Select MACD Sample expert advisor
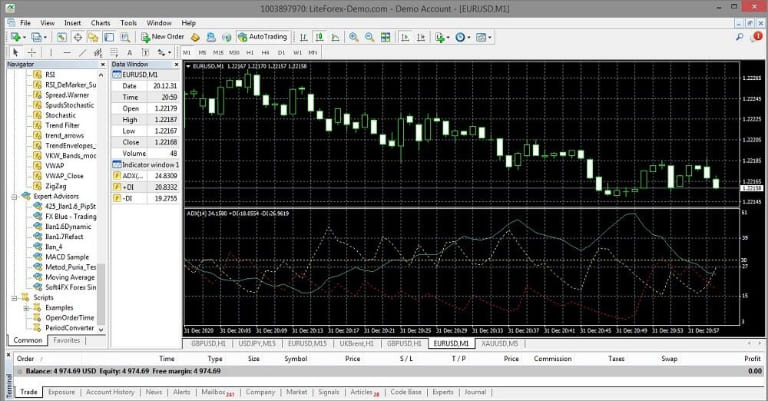 coord(66,257)
